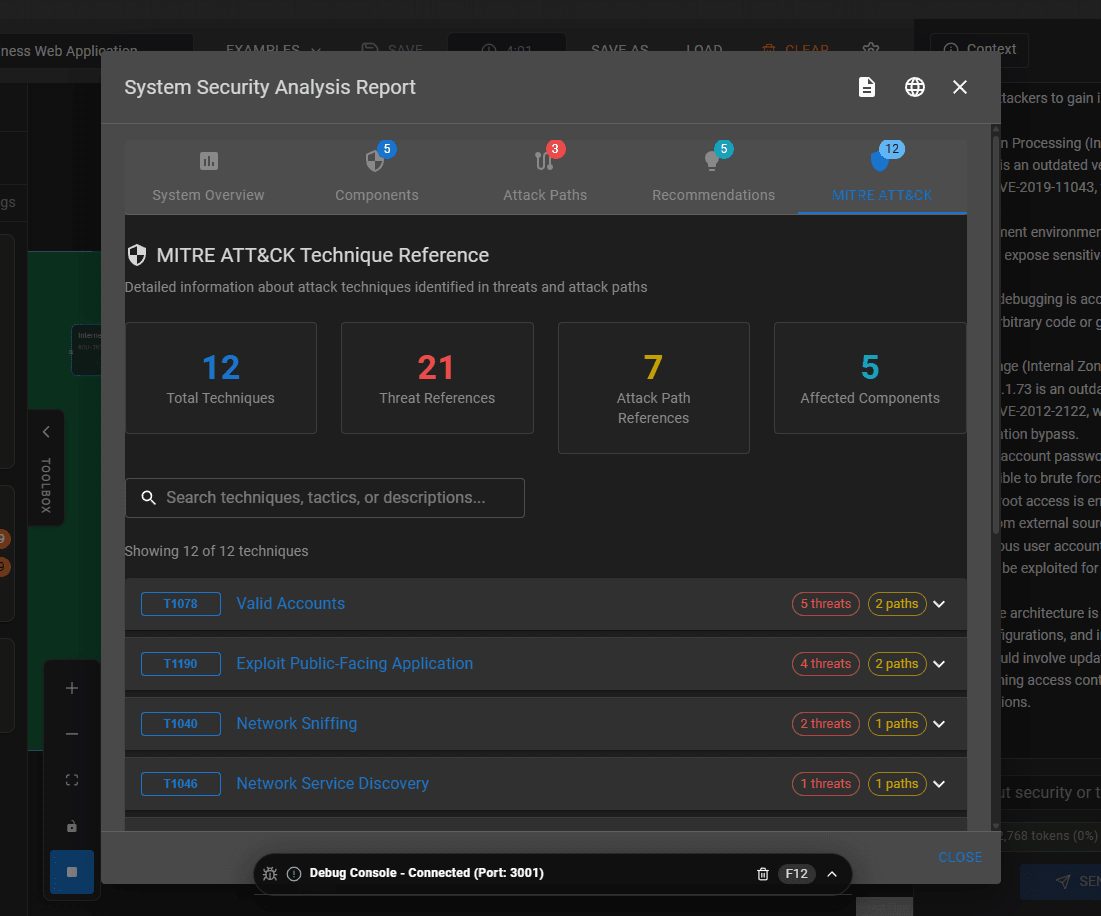1101x916 pixels.
Task: Click '1 paths' chip on Network Service Discovery
Action: click(897, 784)
